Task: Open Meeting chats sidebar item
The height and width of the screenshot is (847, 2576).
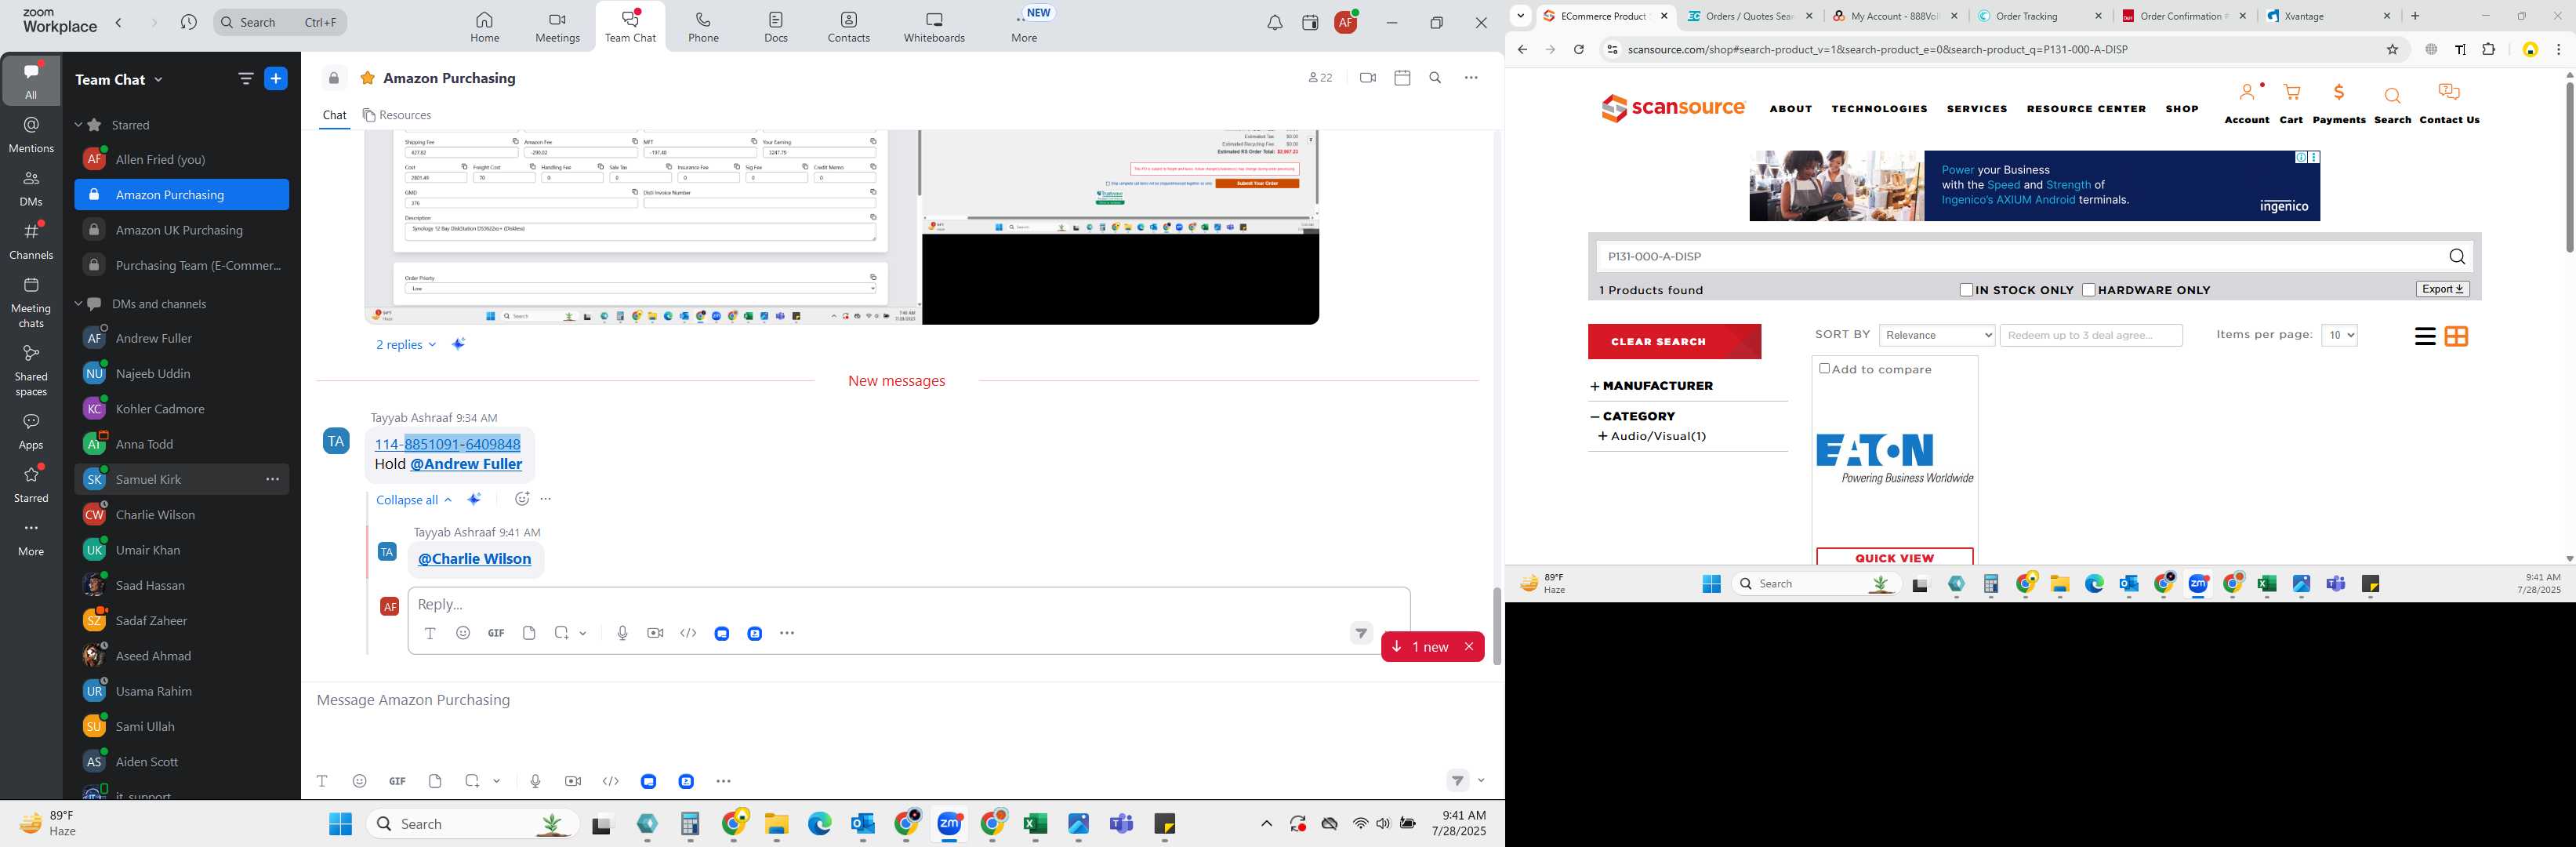Action: tap(31, 302)
